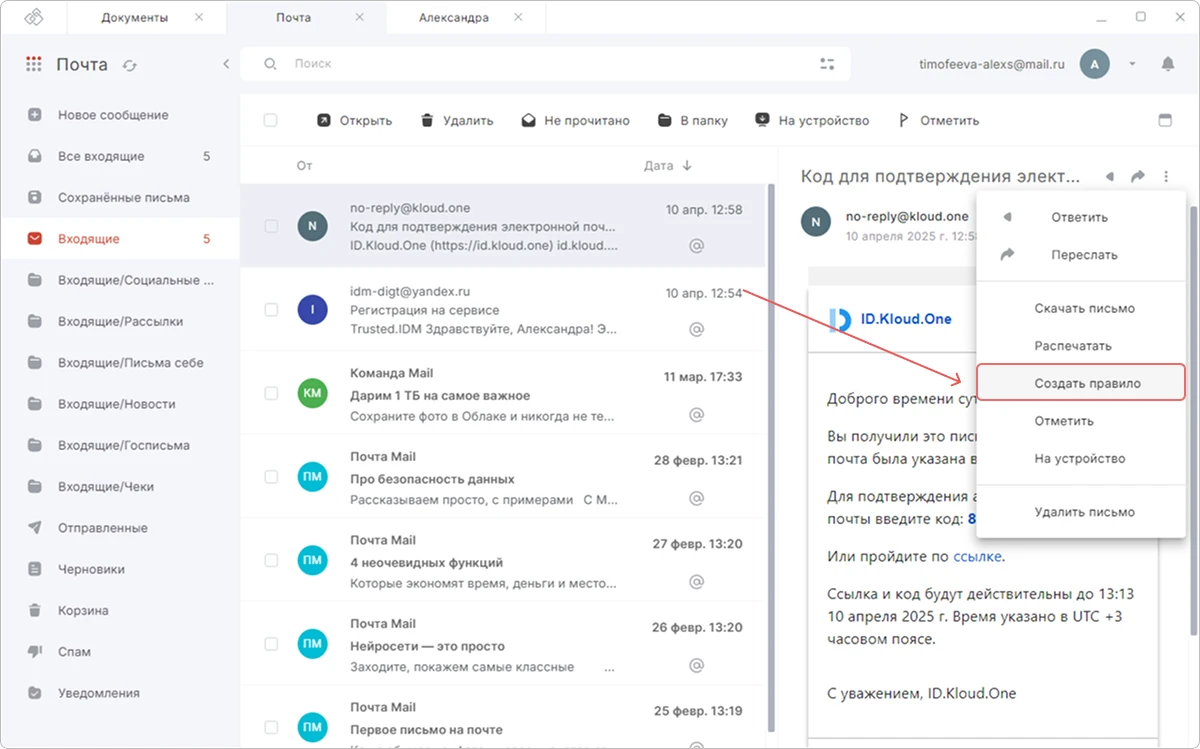This screenshot has height=749, width=1200.
Task: Refresh mail using the sync icon
Action: click(129, 65)
